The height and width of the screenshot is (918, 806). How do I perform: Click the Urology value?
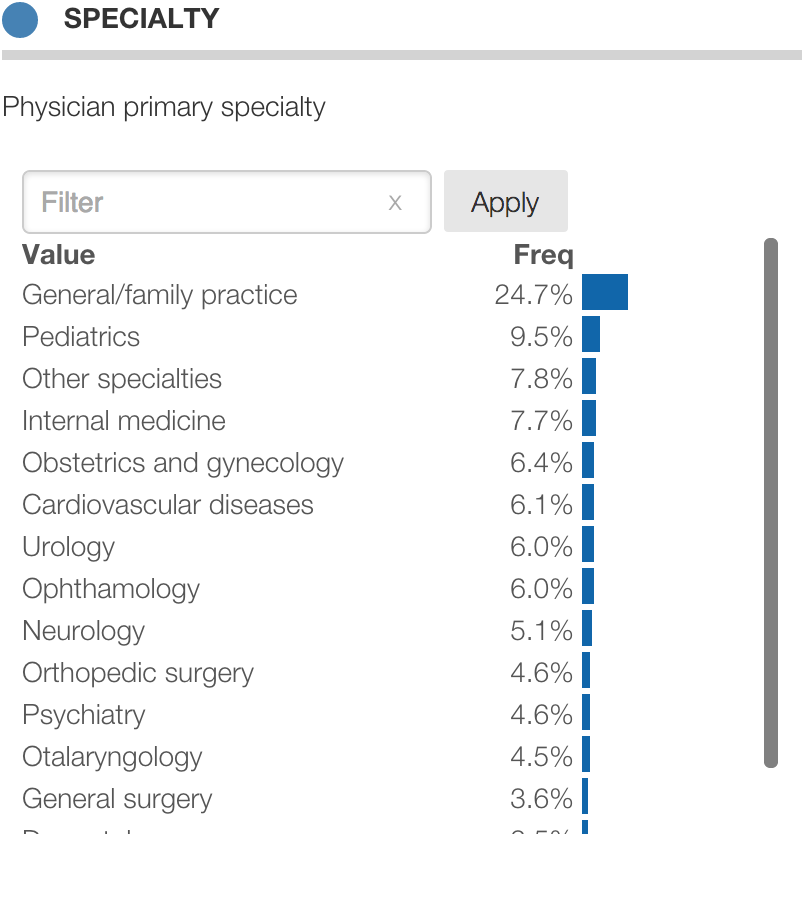click(x=69, y=547)
